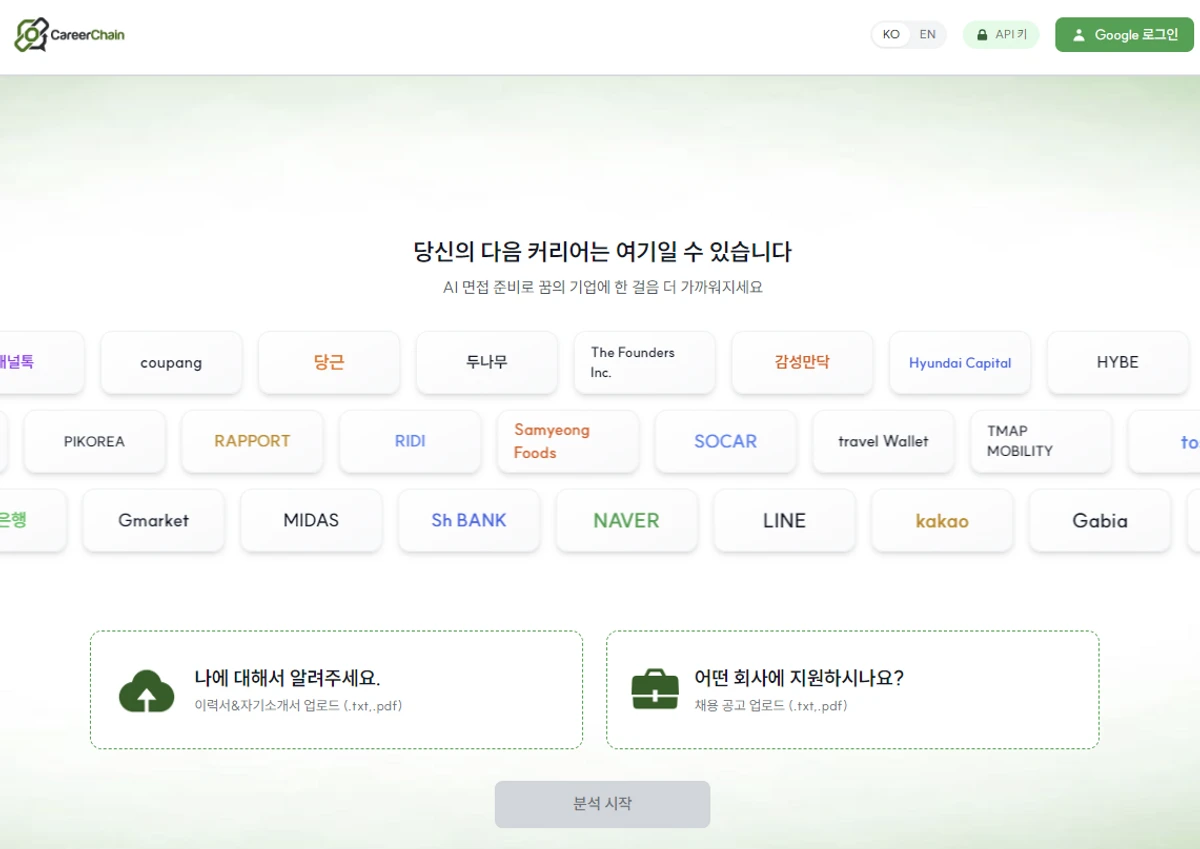Click the briefcase icon
This screenshot has height=849, width=1200.
point(655,689)
